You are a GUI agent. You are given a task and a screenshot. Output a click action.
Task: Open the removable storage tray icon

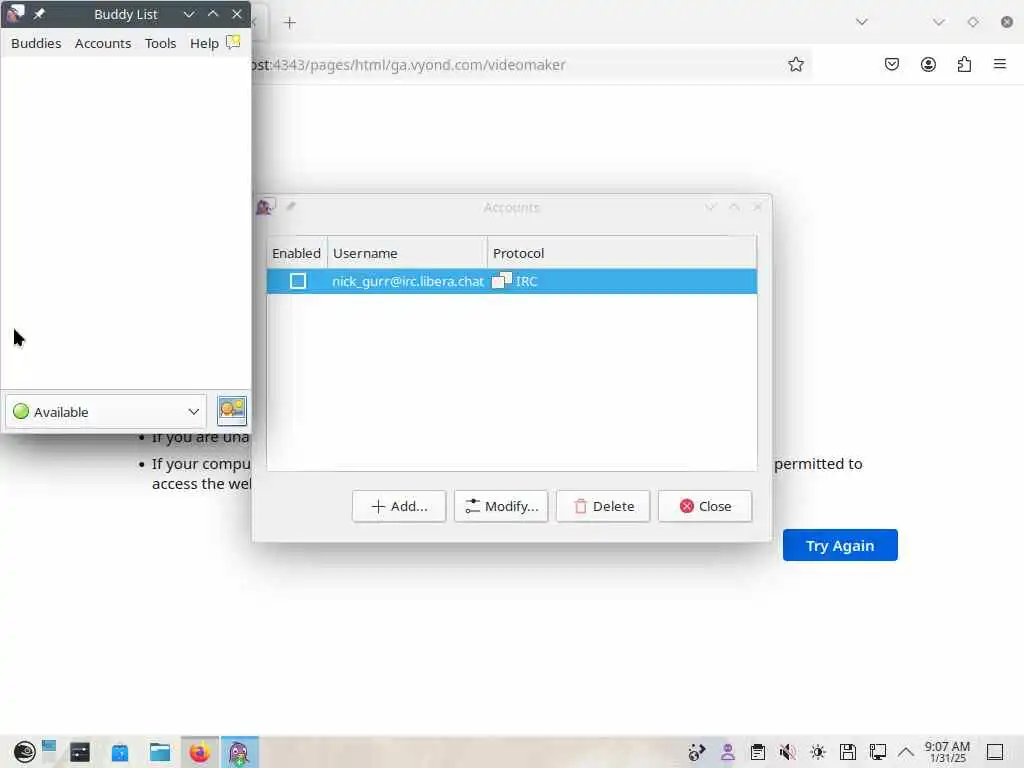[x=848, y=752]
